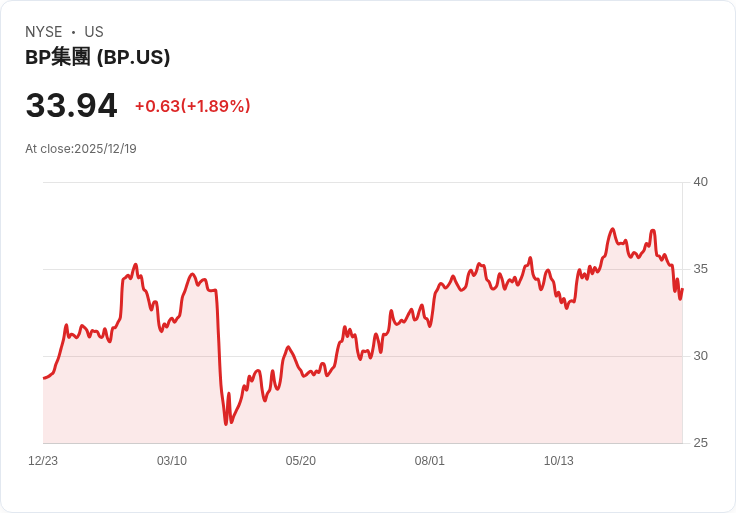Select the 05/20 date on x-axis
736x513 pixels.
point(300,460)
